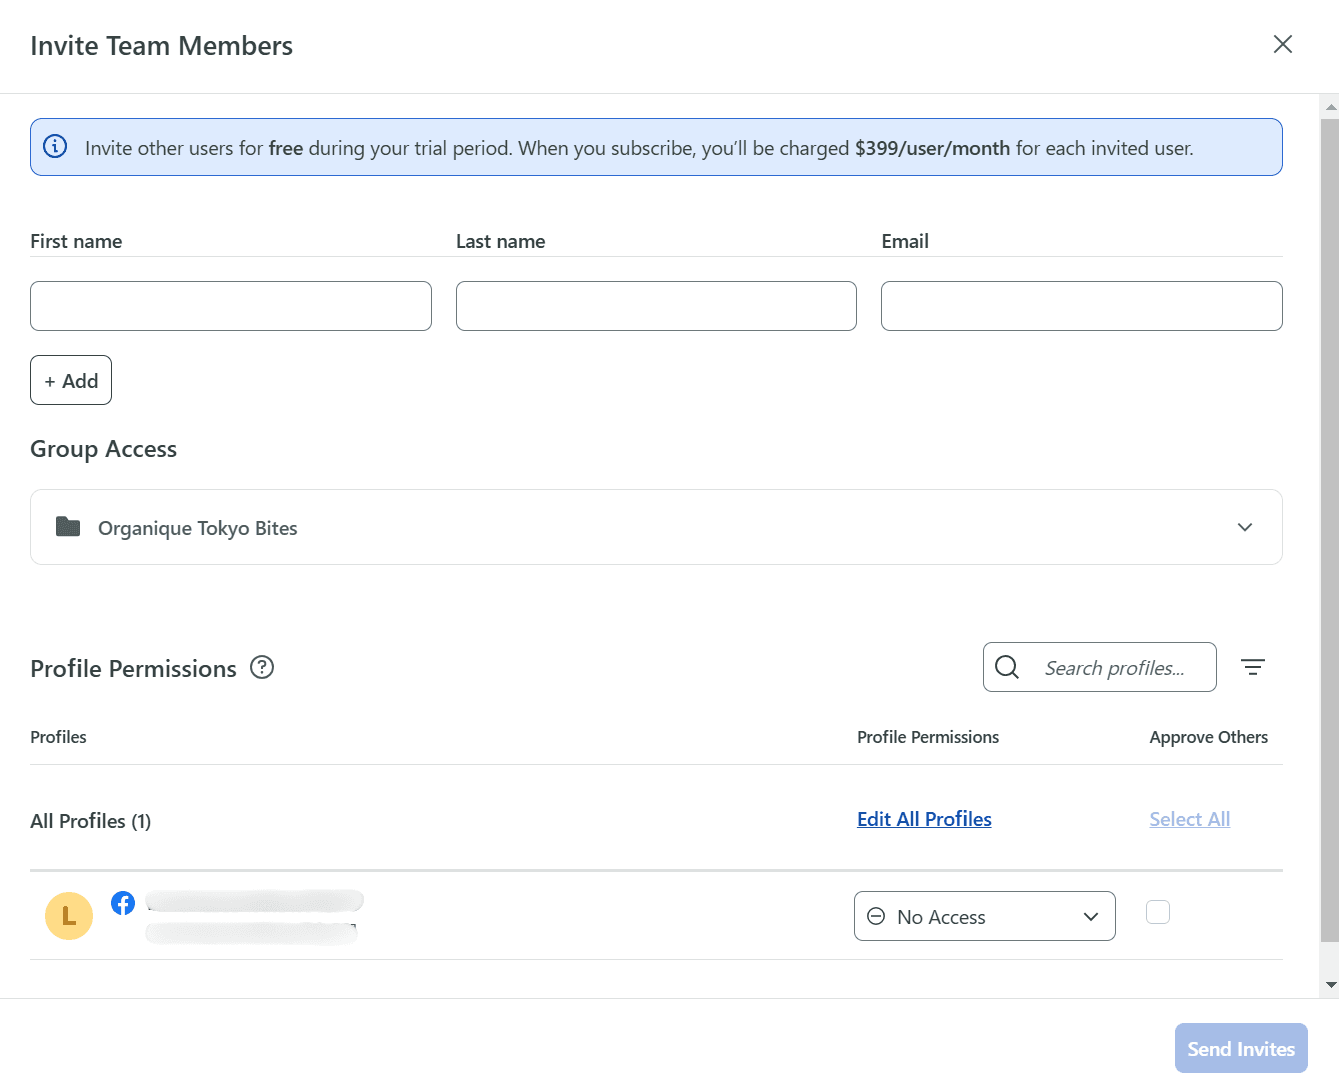1339x1081 pixels.
Task: Click the scrollbar down arrow
Action: tap(1330, 985)
